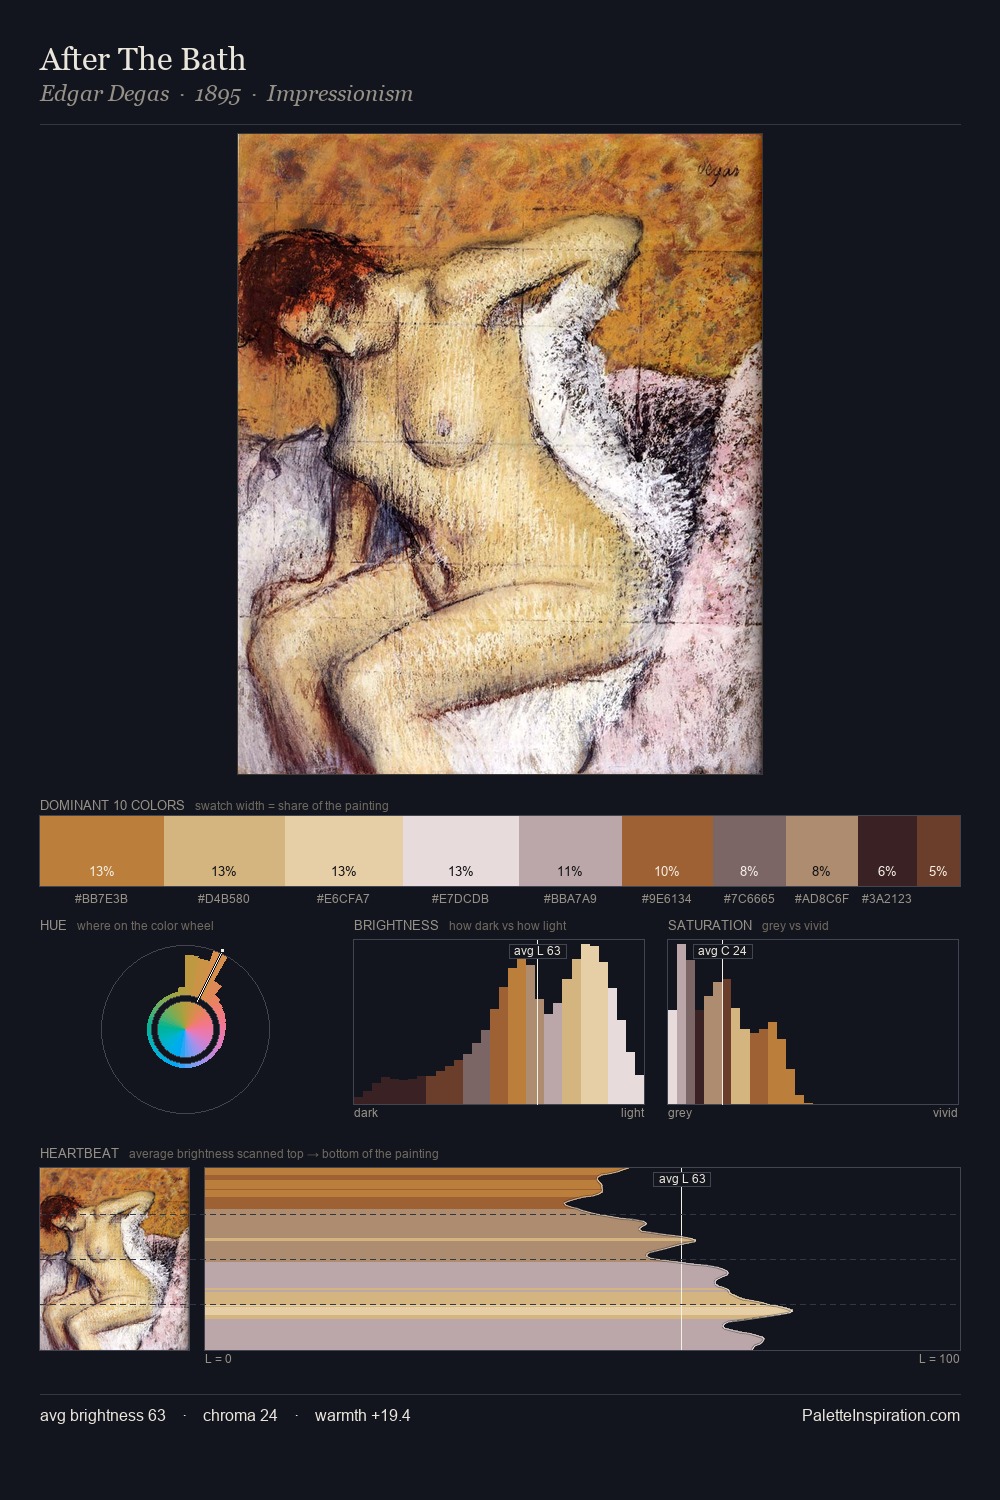Click the BRIGHTNESS section heading
This screenshot has height=1500, width=1000.
click(x=396, y=925)
